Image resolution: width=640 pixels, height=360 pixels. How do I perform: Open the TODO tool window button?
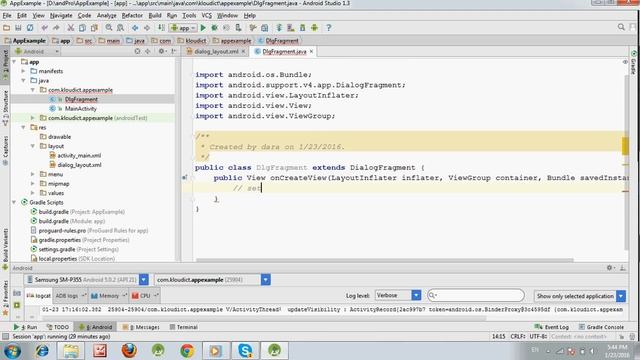[x=58, y=327]
